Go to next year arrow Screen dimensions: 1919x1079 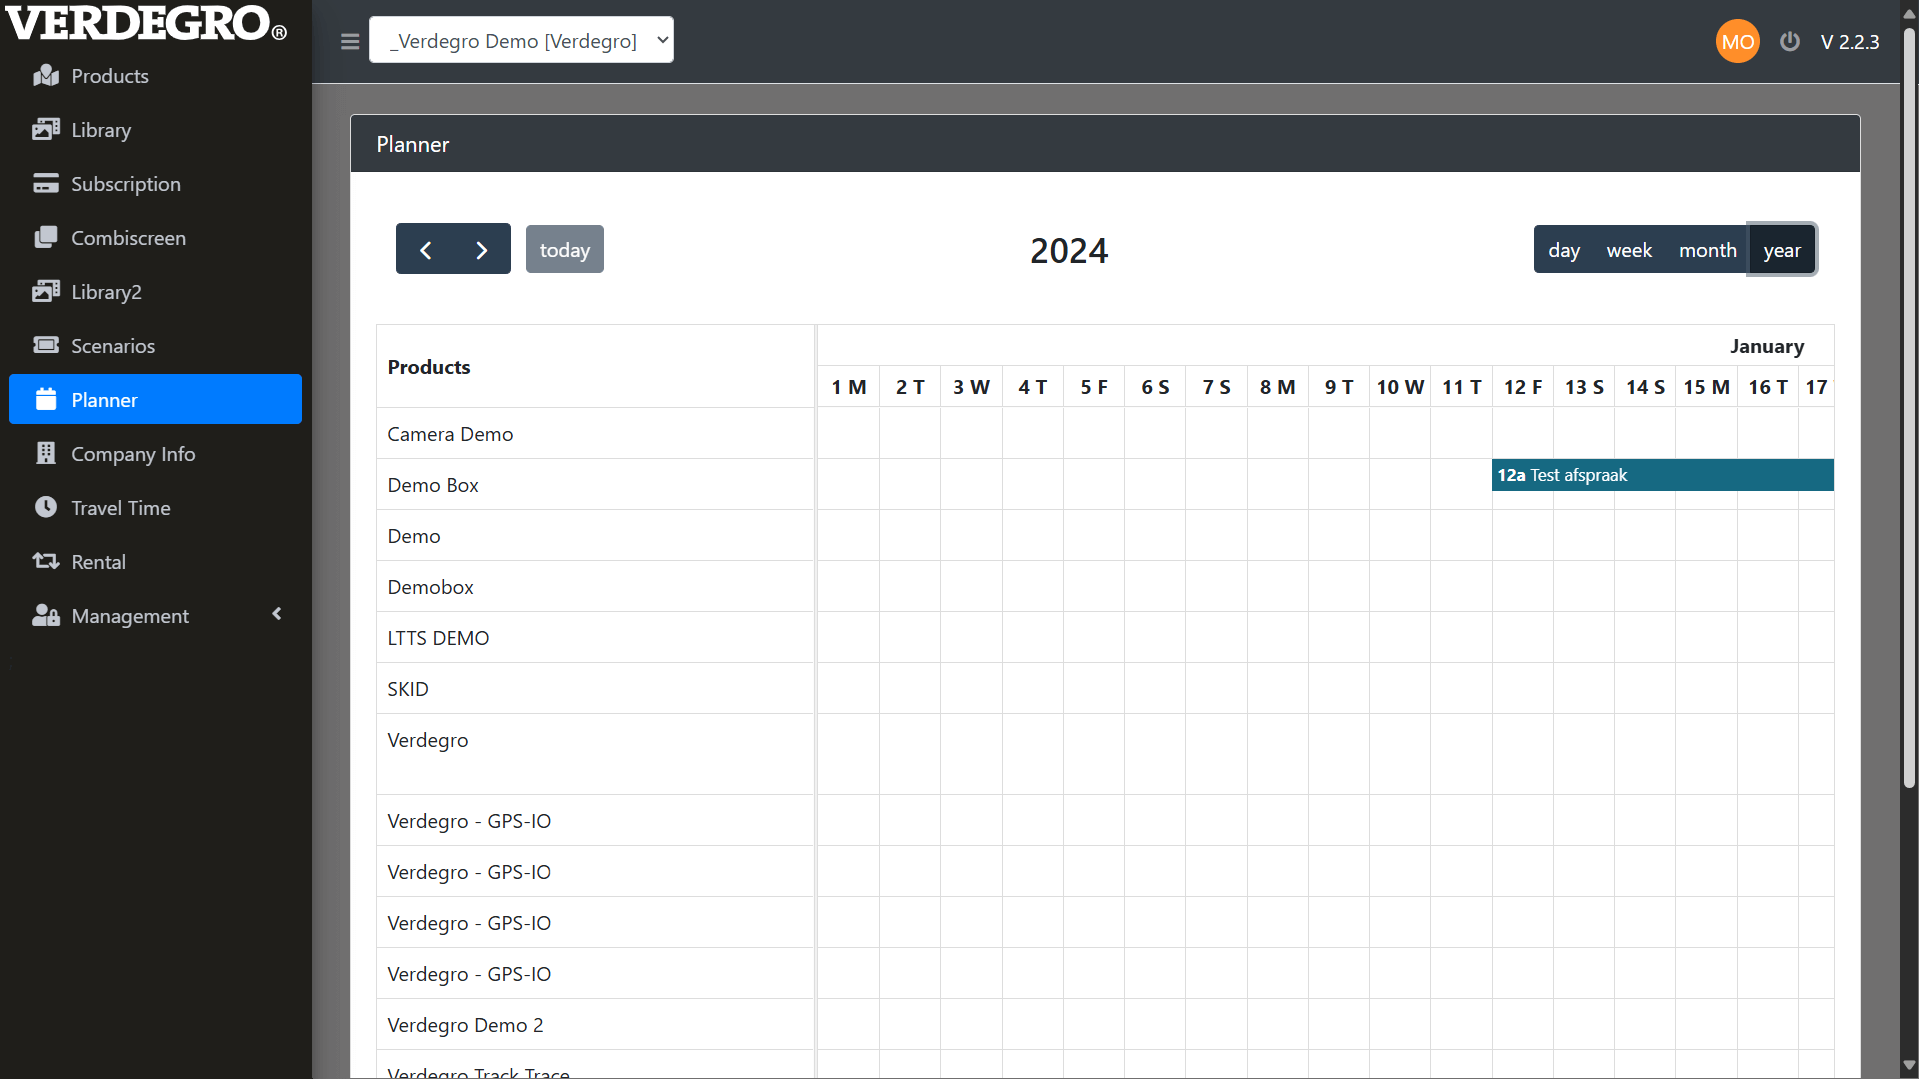click(482, 250)
